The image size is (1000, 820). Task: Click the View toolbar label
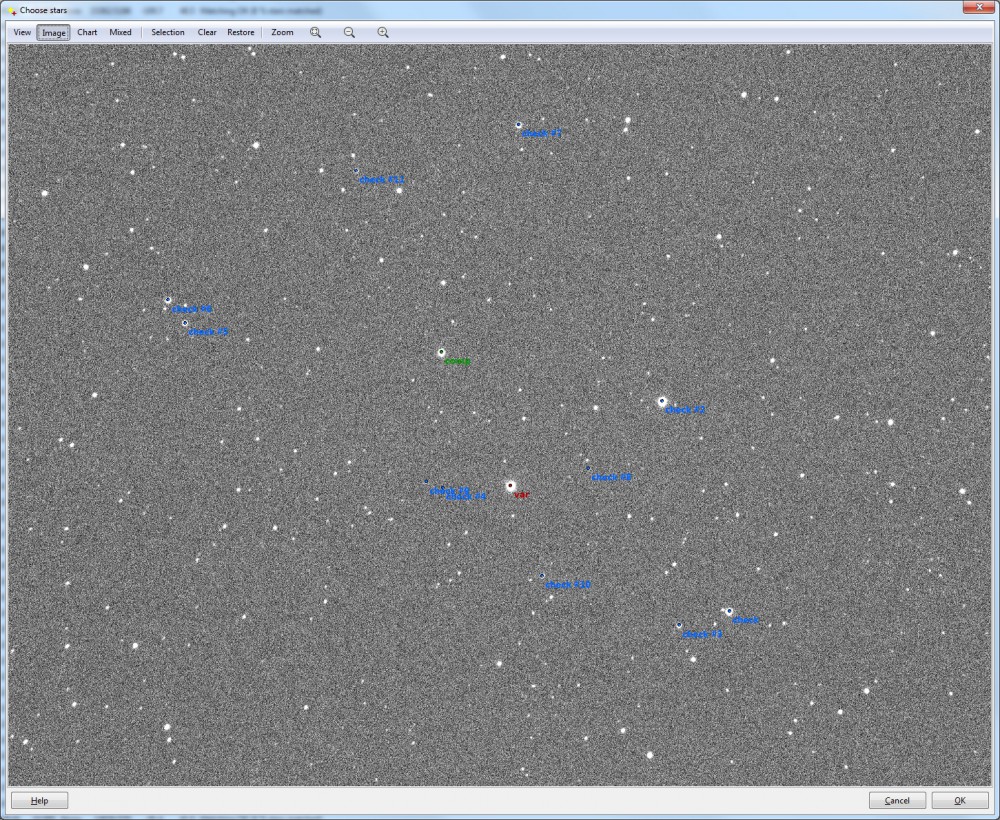(22, 32)
